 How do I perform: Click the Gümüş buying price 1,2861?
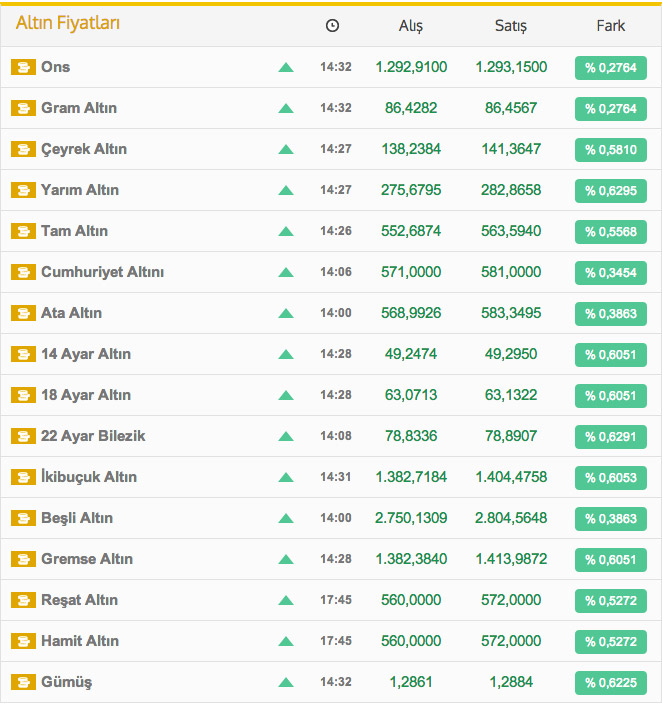click(411, 682)
